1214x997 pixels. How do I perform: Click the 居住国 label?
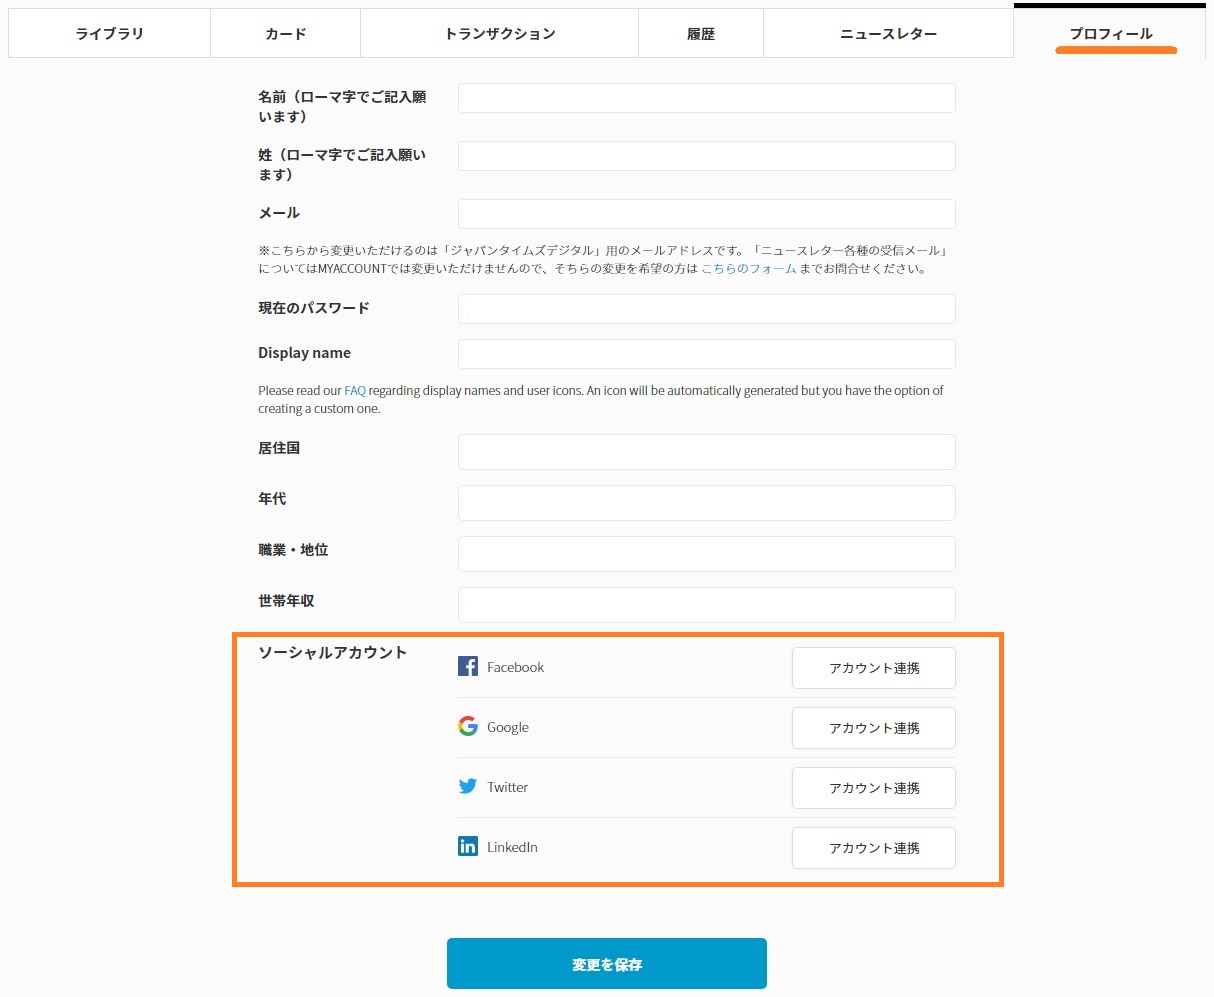[279, 448]
